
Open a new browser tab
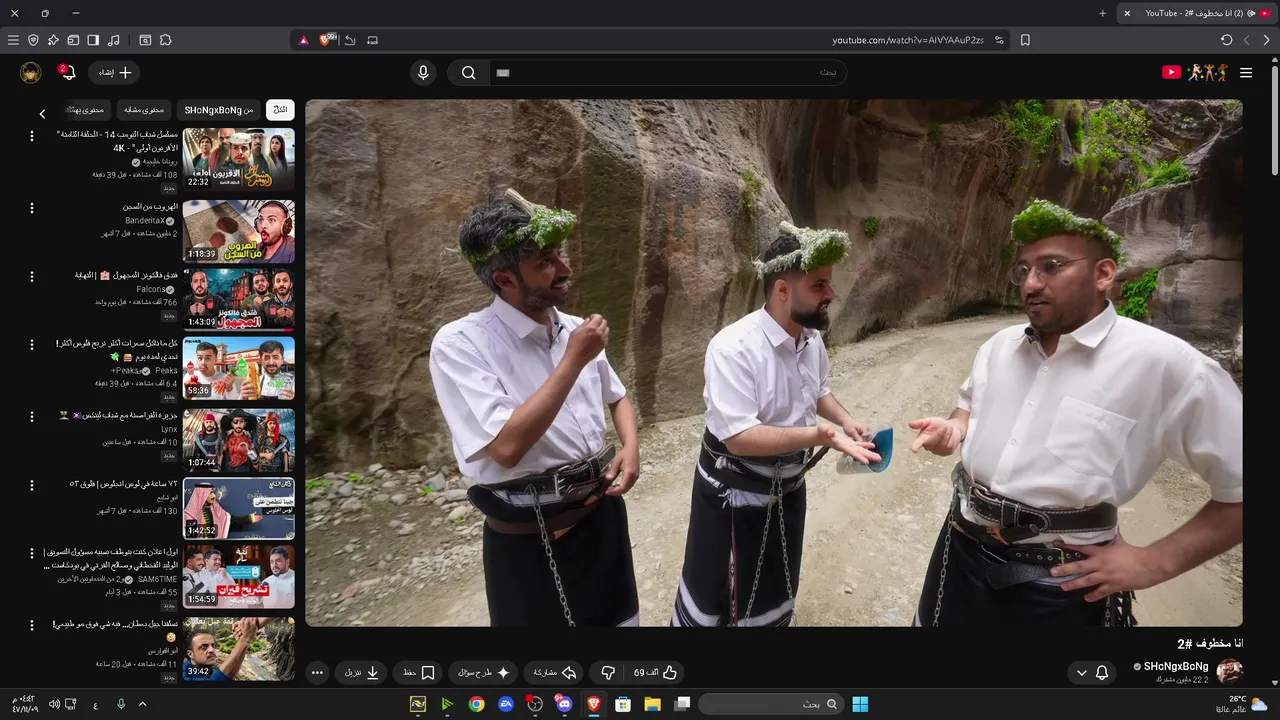coord(1102,13)
